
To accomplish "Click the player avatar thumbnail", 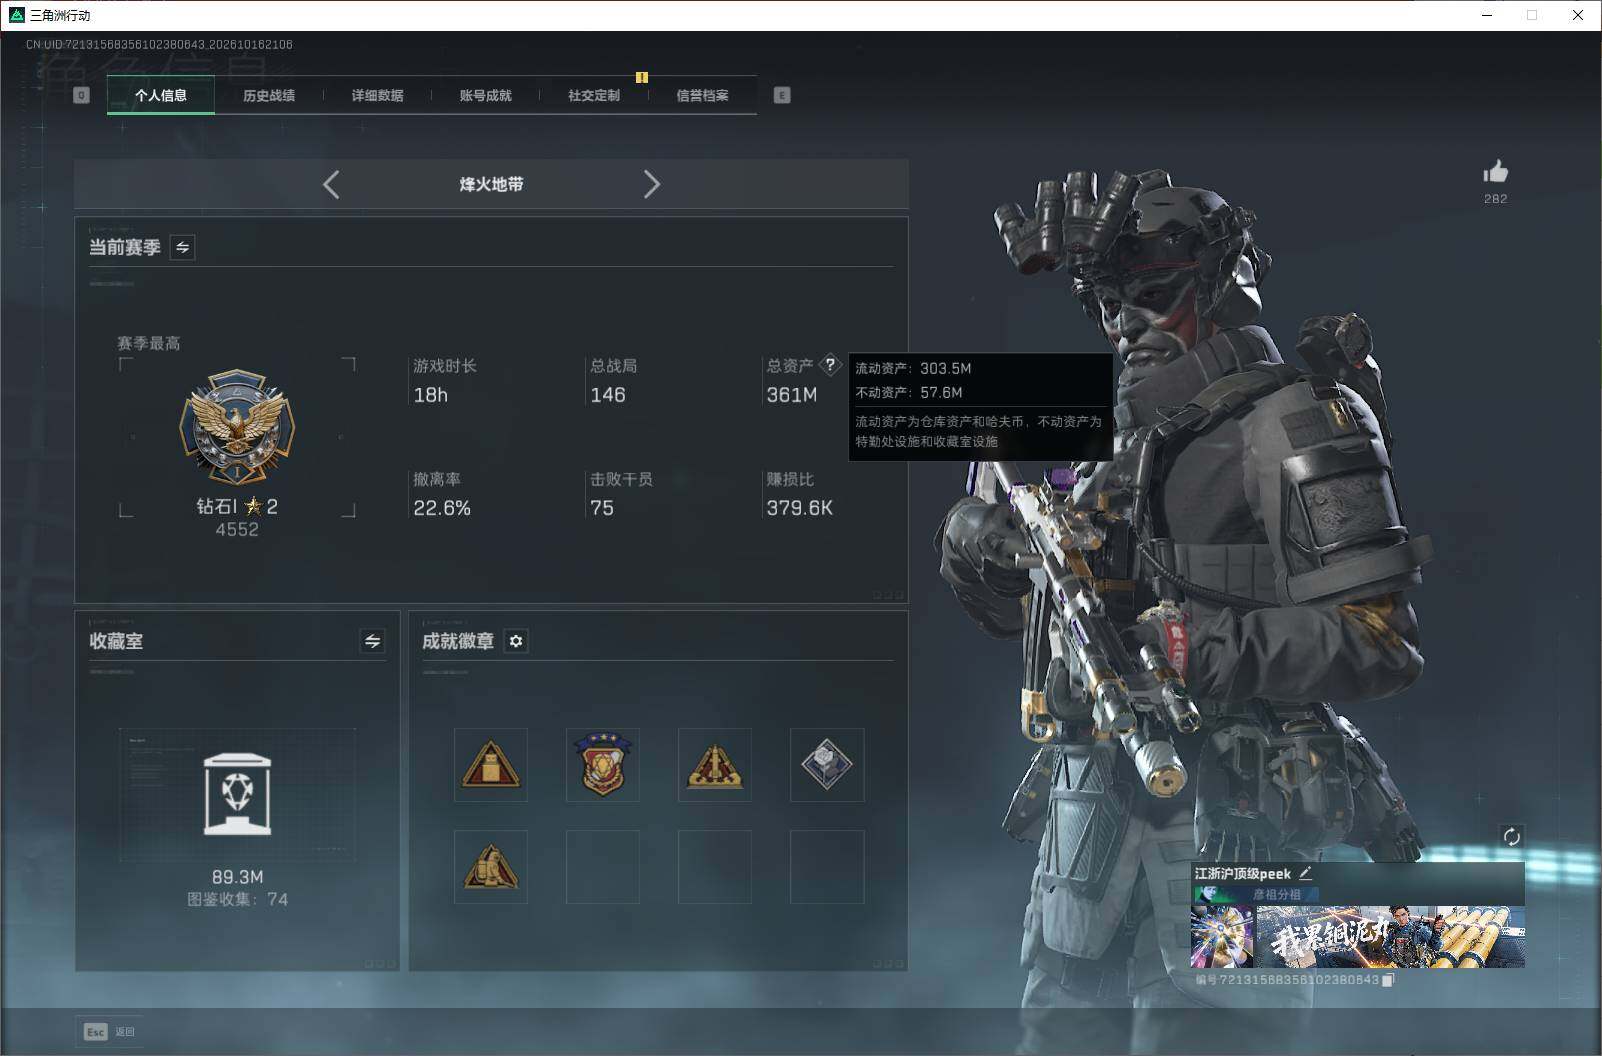I will pyautogui.click(x=1222, y=937).
